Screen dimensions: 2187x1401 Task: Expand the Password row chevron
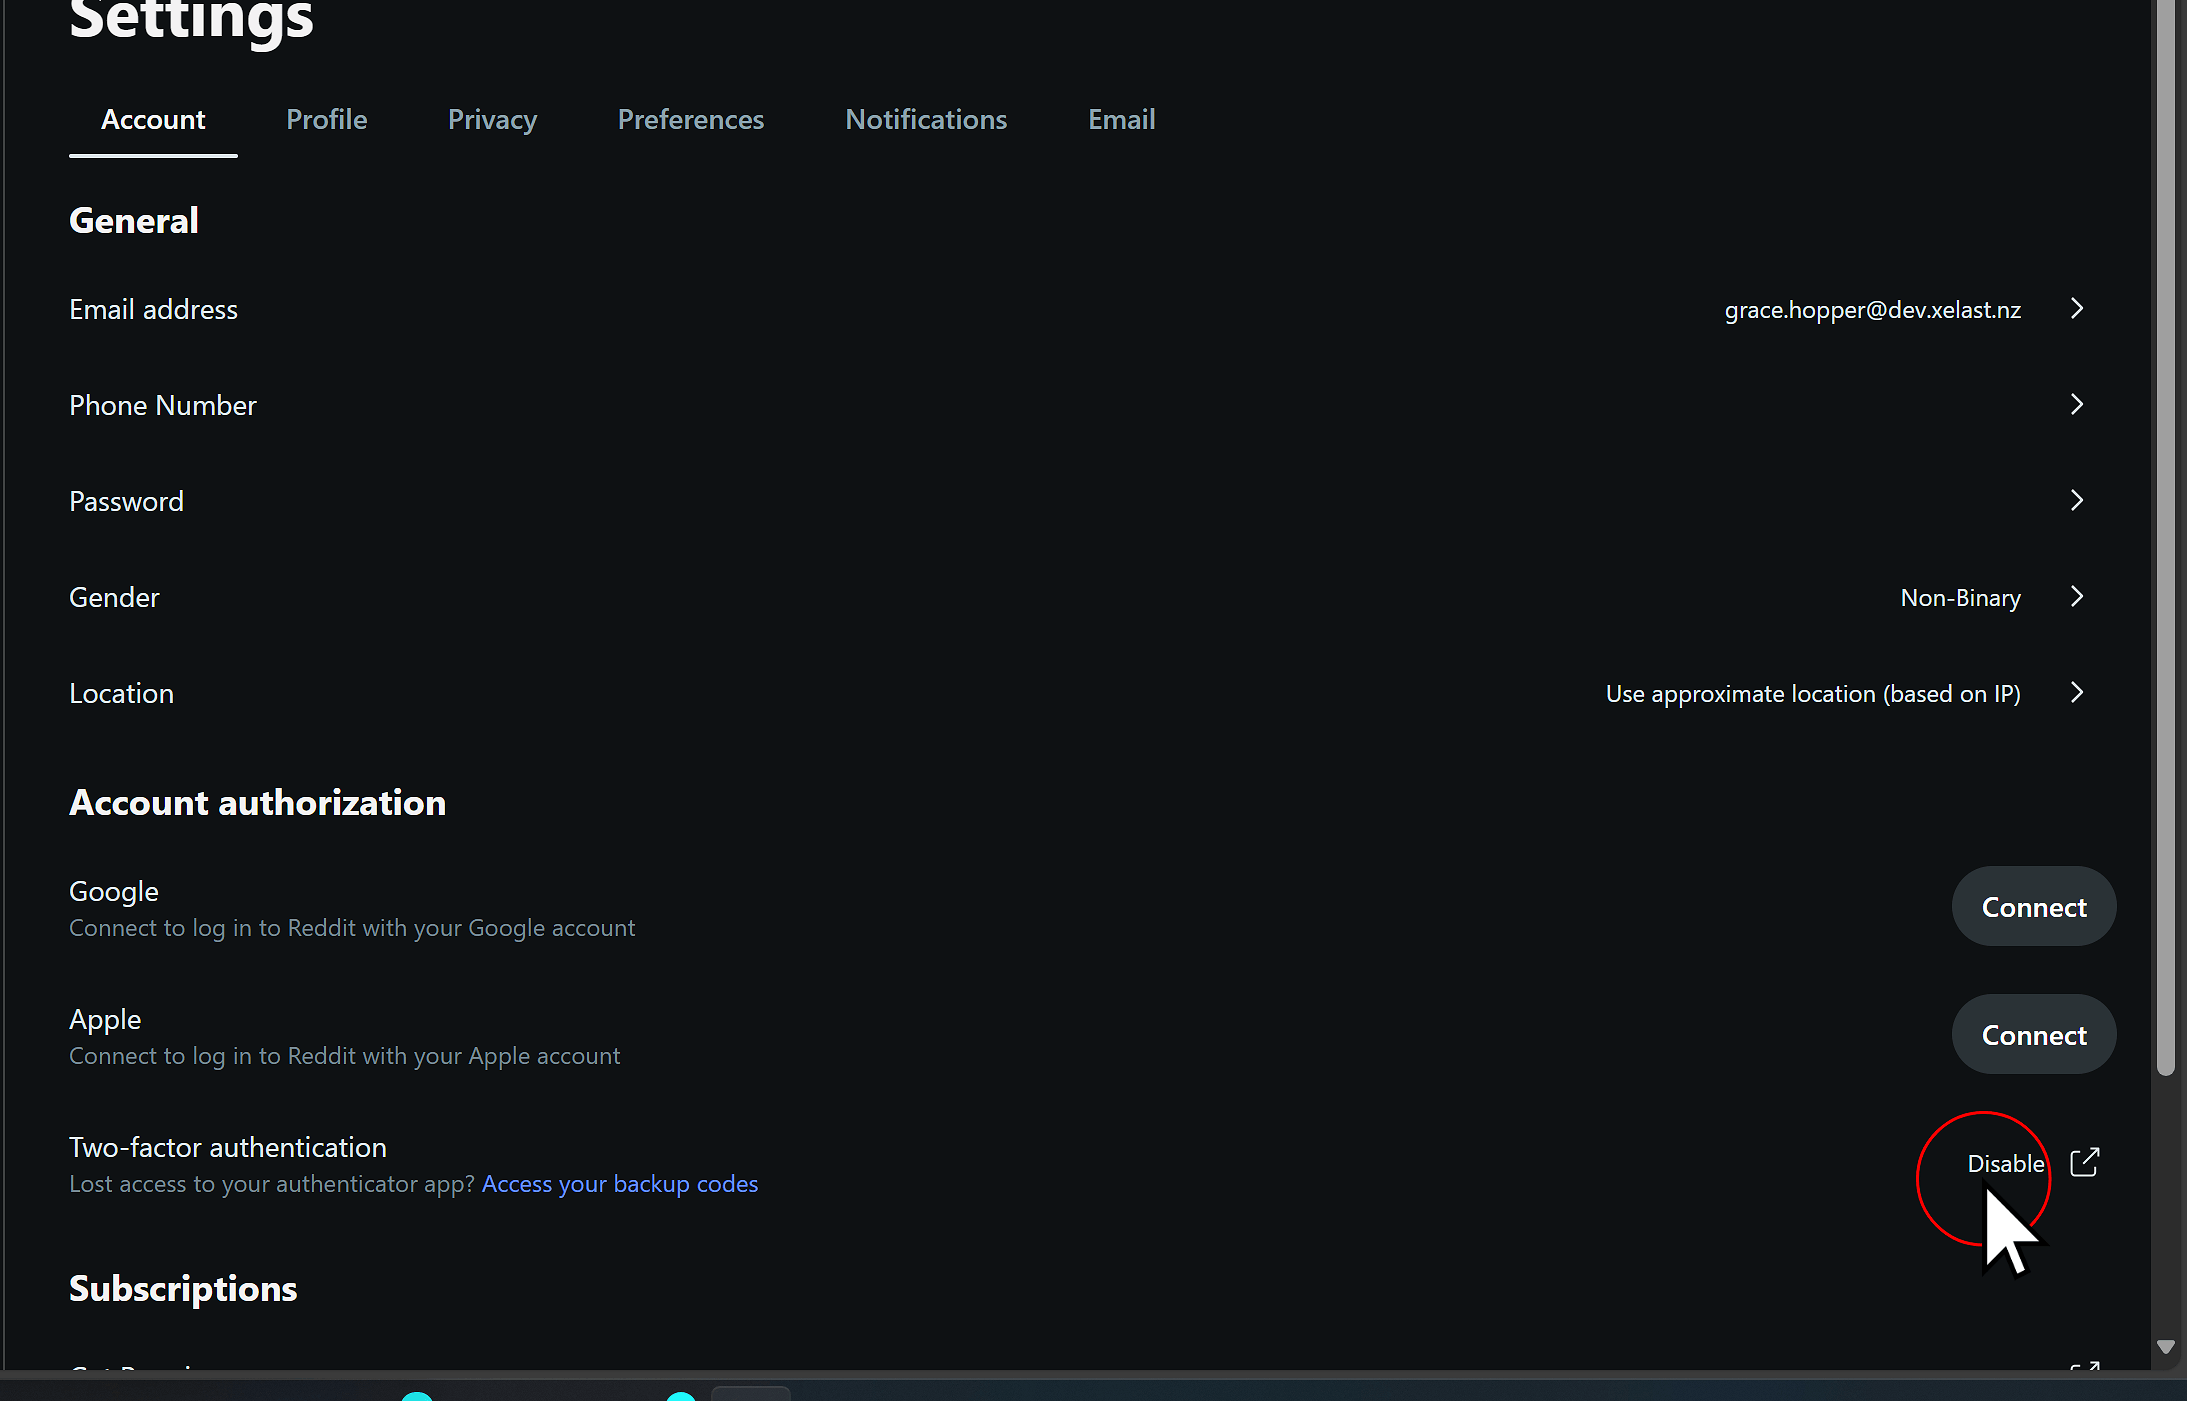click(2076, 500)
